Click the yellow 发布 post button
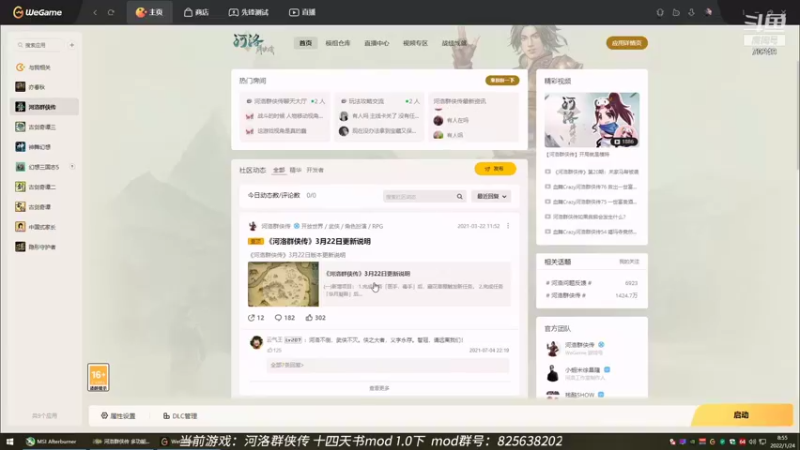The height and width of the screenshot is (450, 800). pos(495,169)
